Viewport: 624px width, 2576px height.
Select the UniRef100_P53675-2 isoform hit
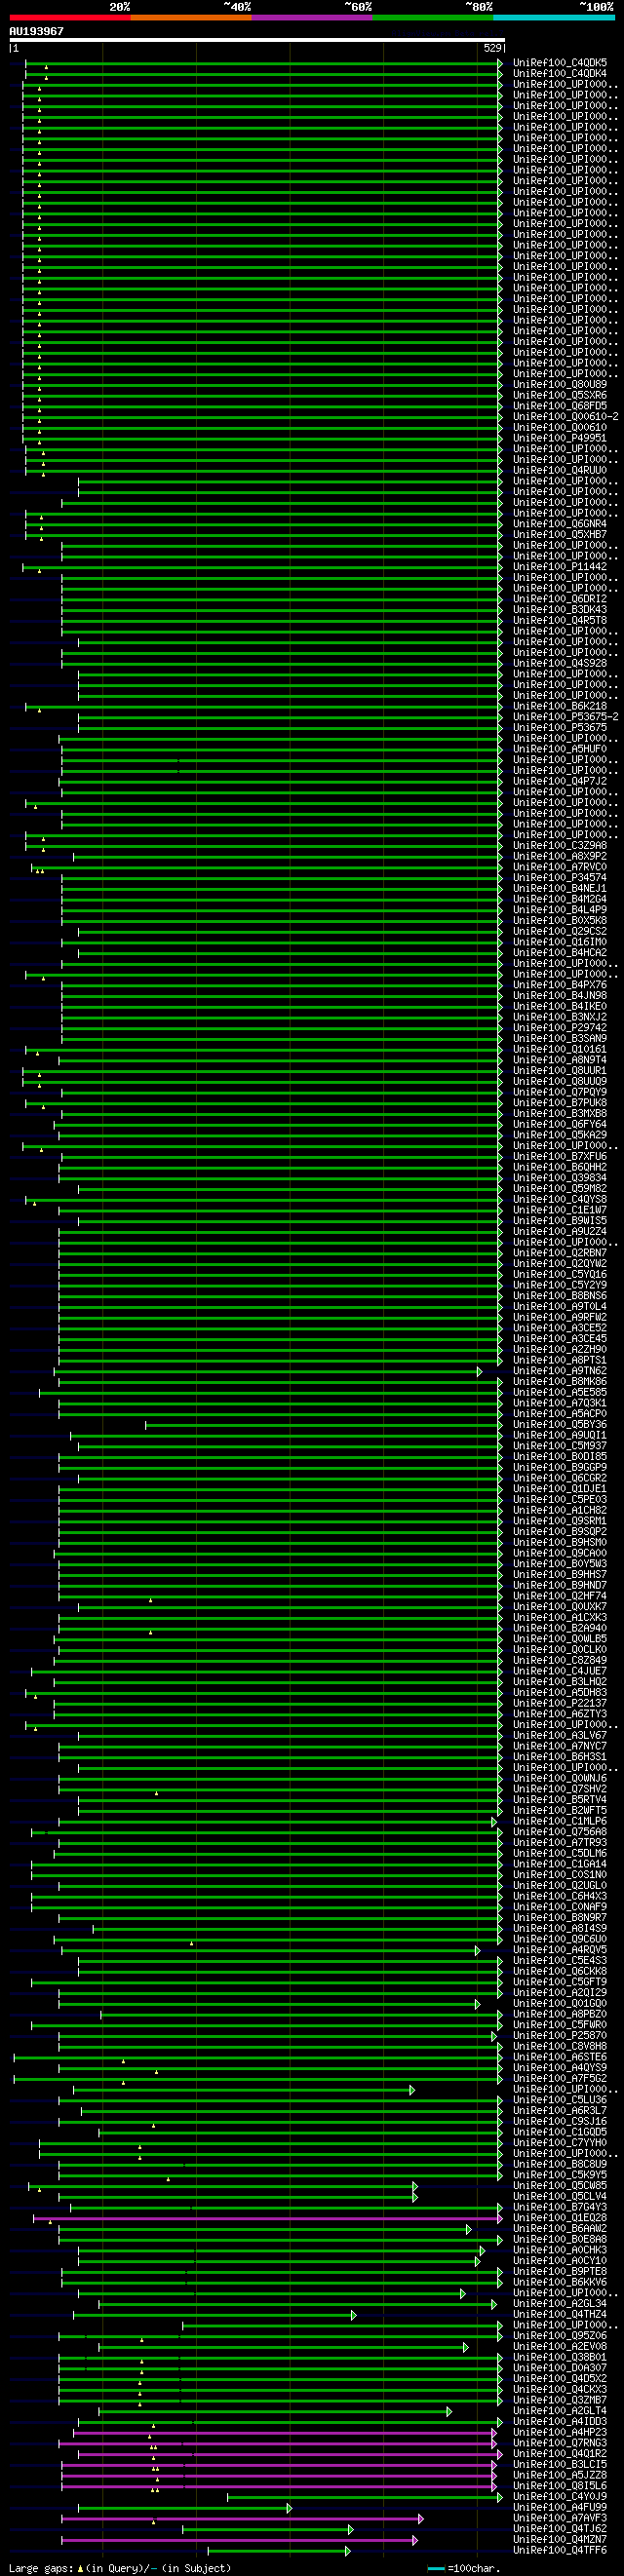tap(566, 717)
